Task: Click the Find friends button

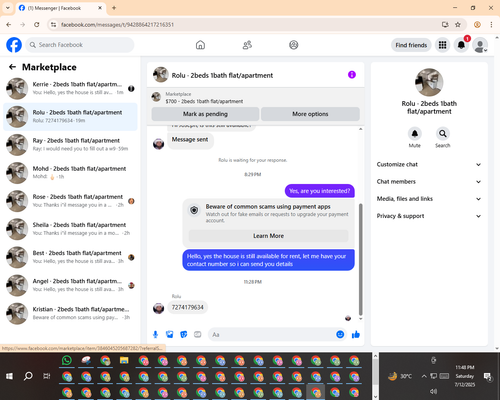Action: tap(411, 45)
